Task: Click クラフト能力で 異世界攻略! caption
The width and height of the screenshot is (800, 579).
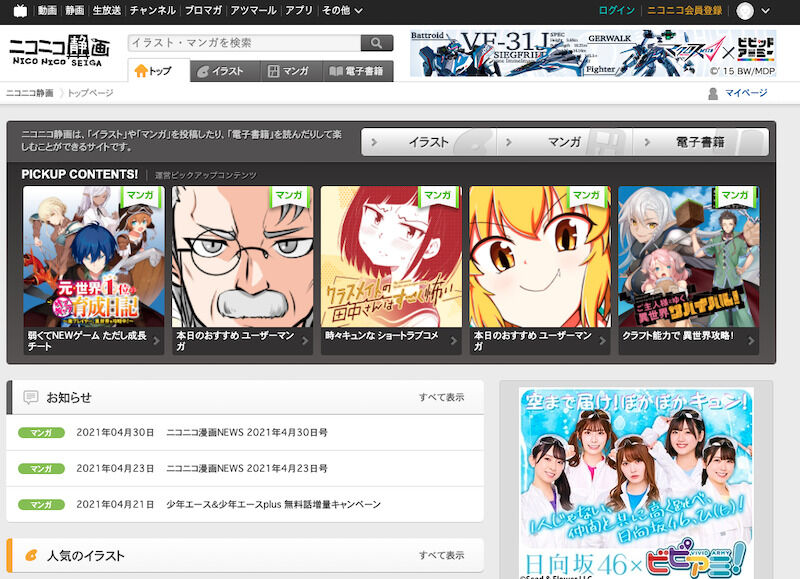Action: [x=678, y=336]
